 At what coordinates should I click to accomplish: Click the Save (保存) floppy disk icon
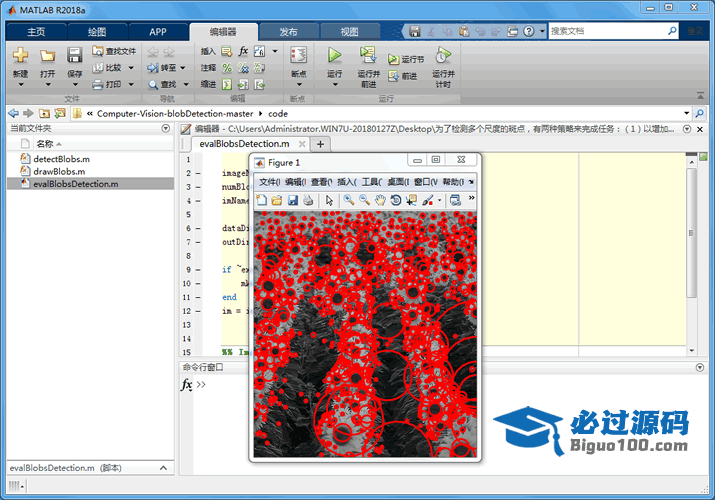[x=75, y=55]
